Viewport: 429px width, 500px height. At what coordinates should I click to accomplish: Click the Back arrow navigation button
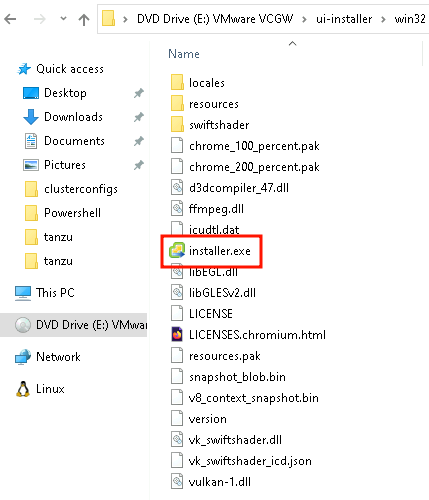[x=10, y=19]
